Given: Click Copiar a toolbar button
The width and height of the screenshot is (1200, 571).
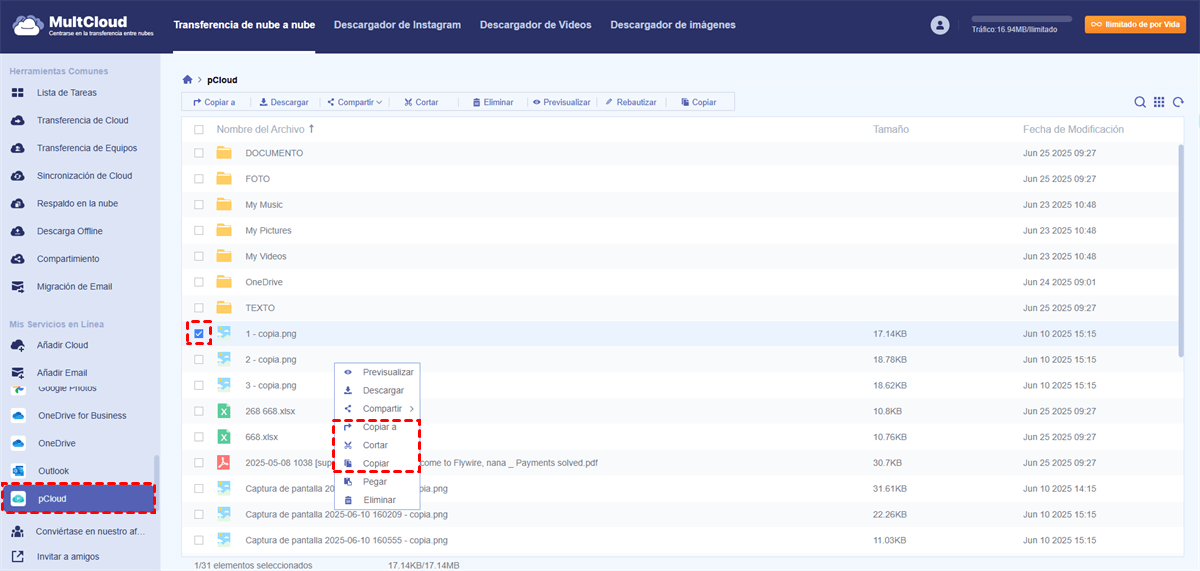Looking at the screenshot, I should [214, 102].
